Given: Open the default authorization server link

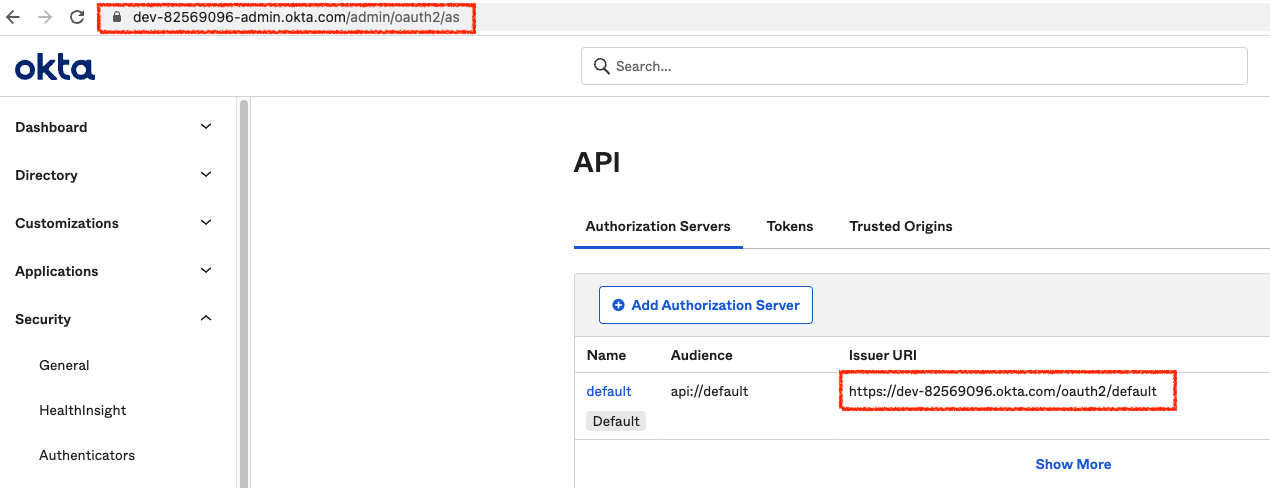Looking at the screenshot, I should (609, 391).
